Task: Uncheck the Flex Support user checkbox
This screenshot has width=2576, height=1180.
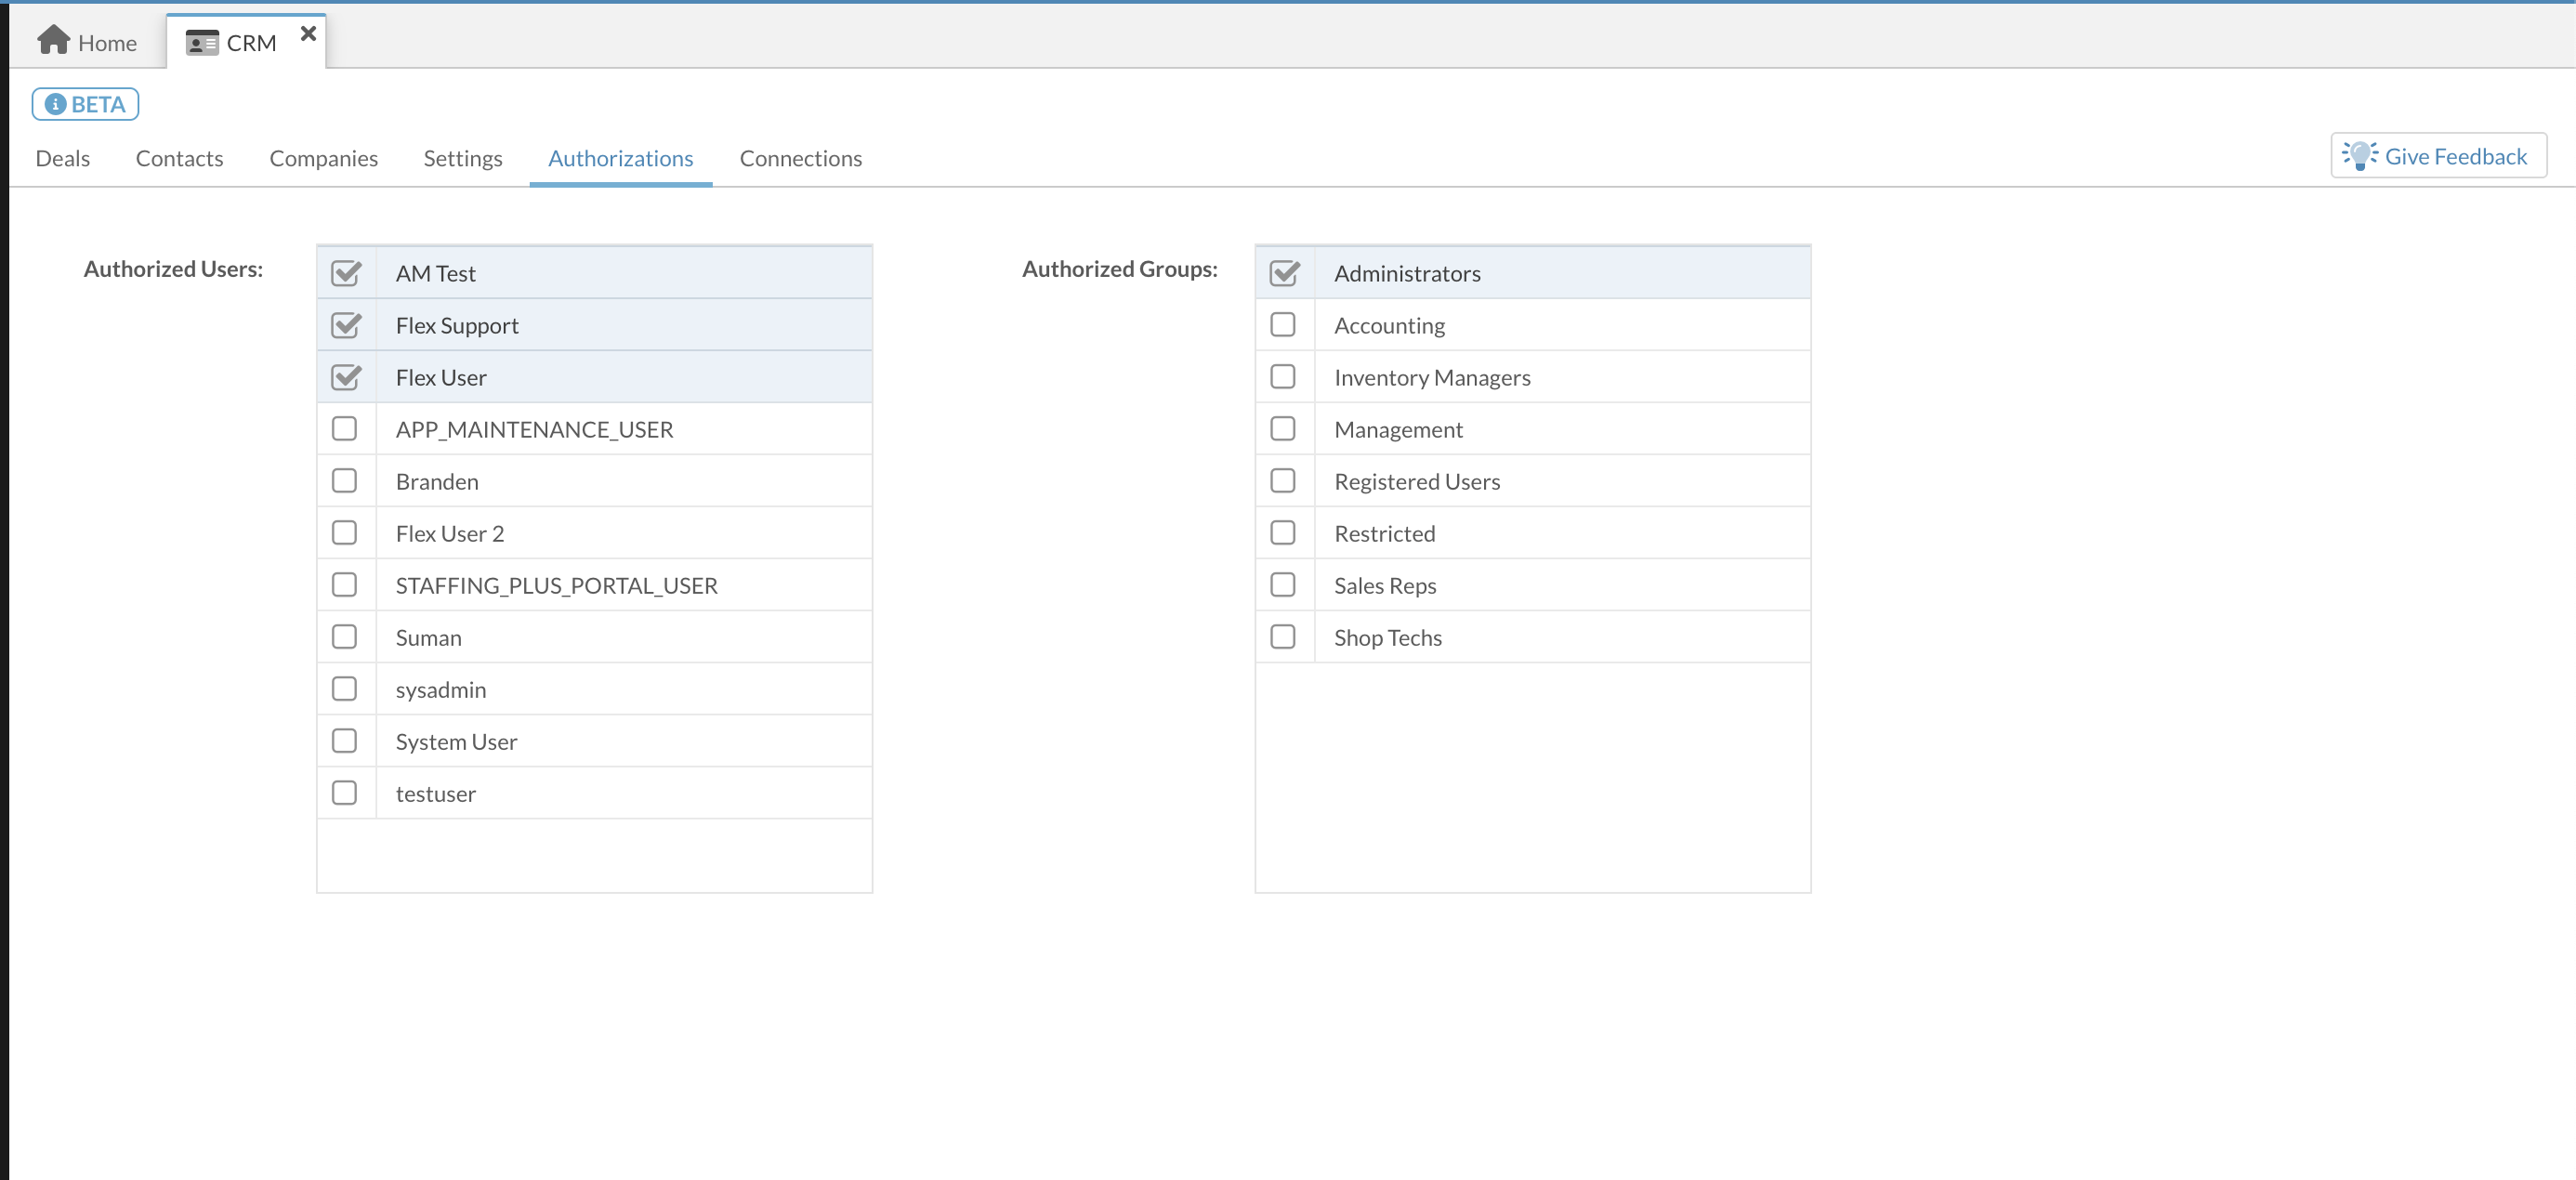Action: click(x=346, y=325)
